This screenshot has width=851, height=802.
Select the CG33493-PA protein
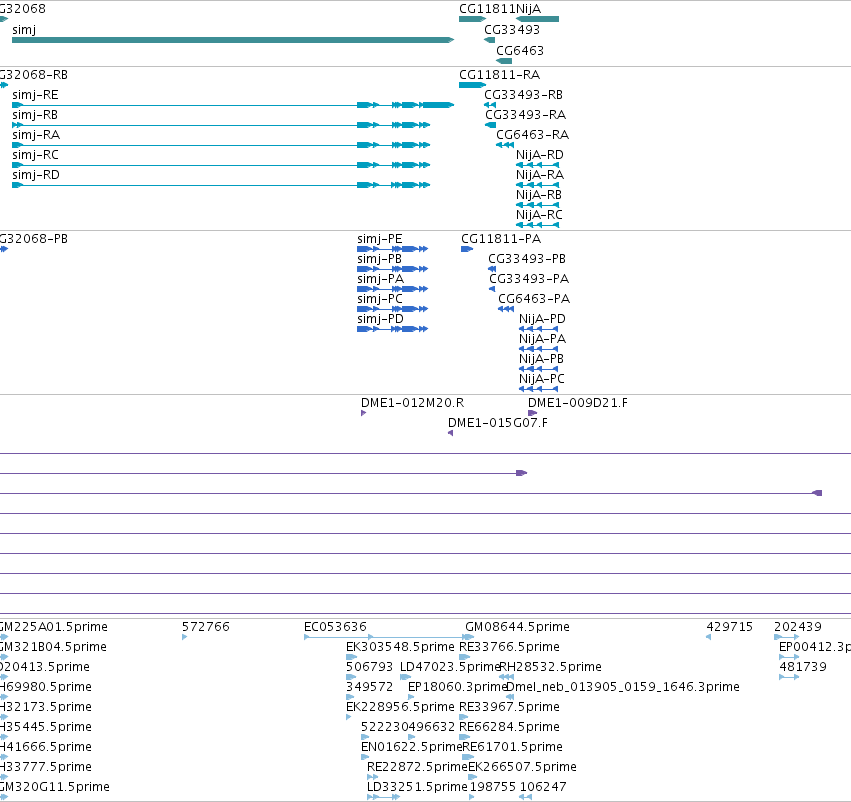tap(492, 289)
